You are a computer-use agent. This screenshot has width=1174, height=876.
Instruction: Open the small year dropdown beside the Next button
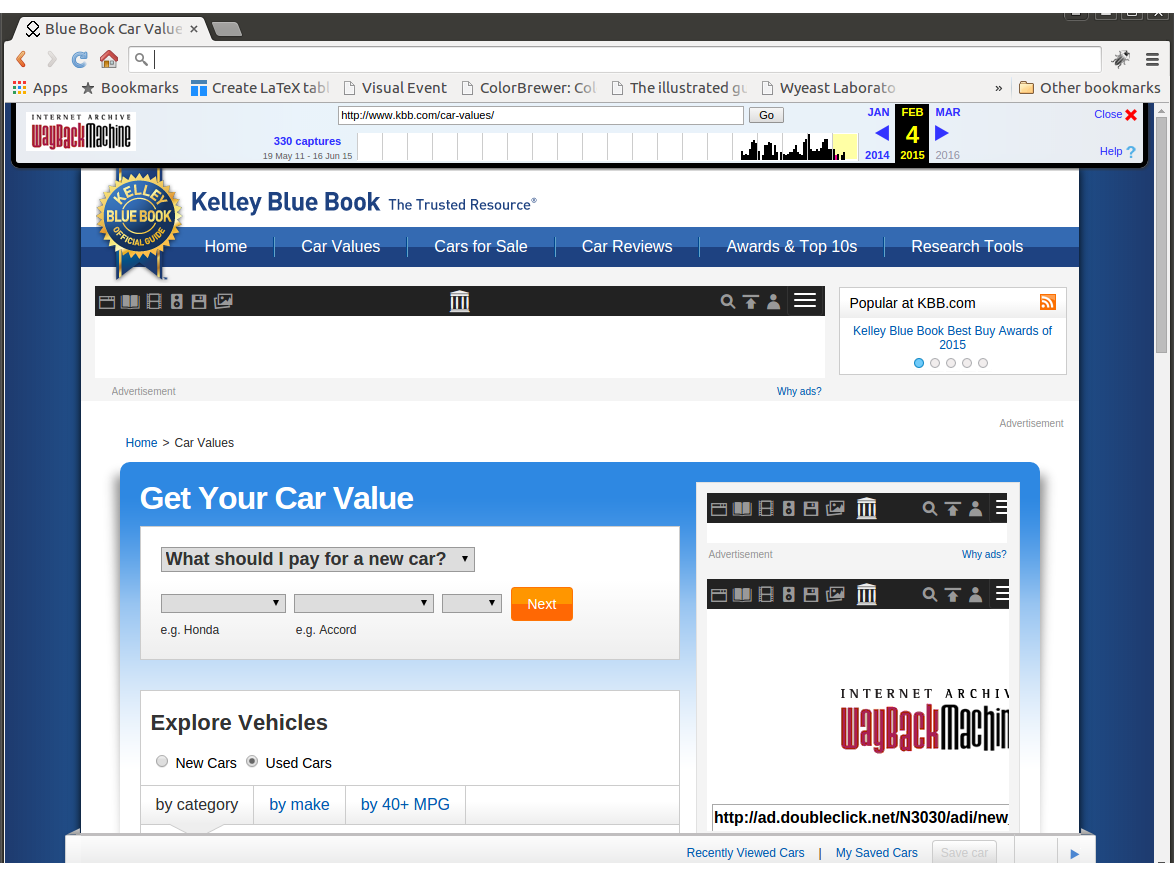472,603
